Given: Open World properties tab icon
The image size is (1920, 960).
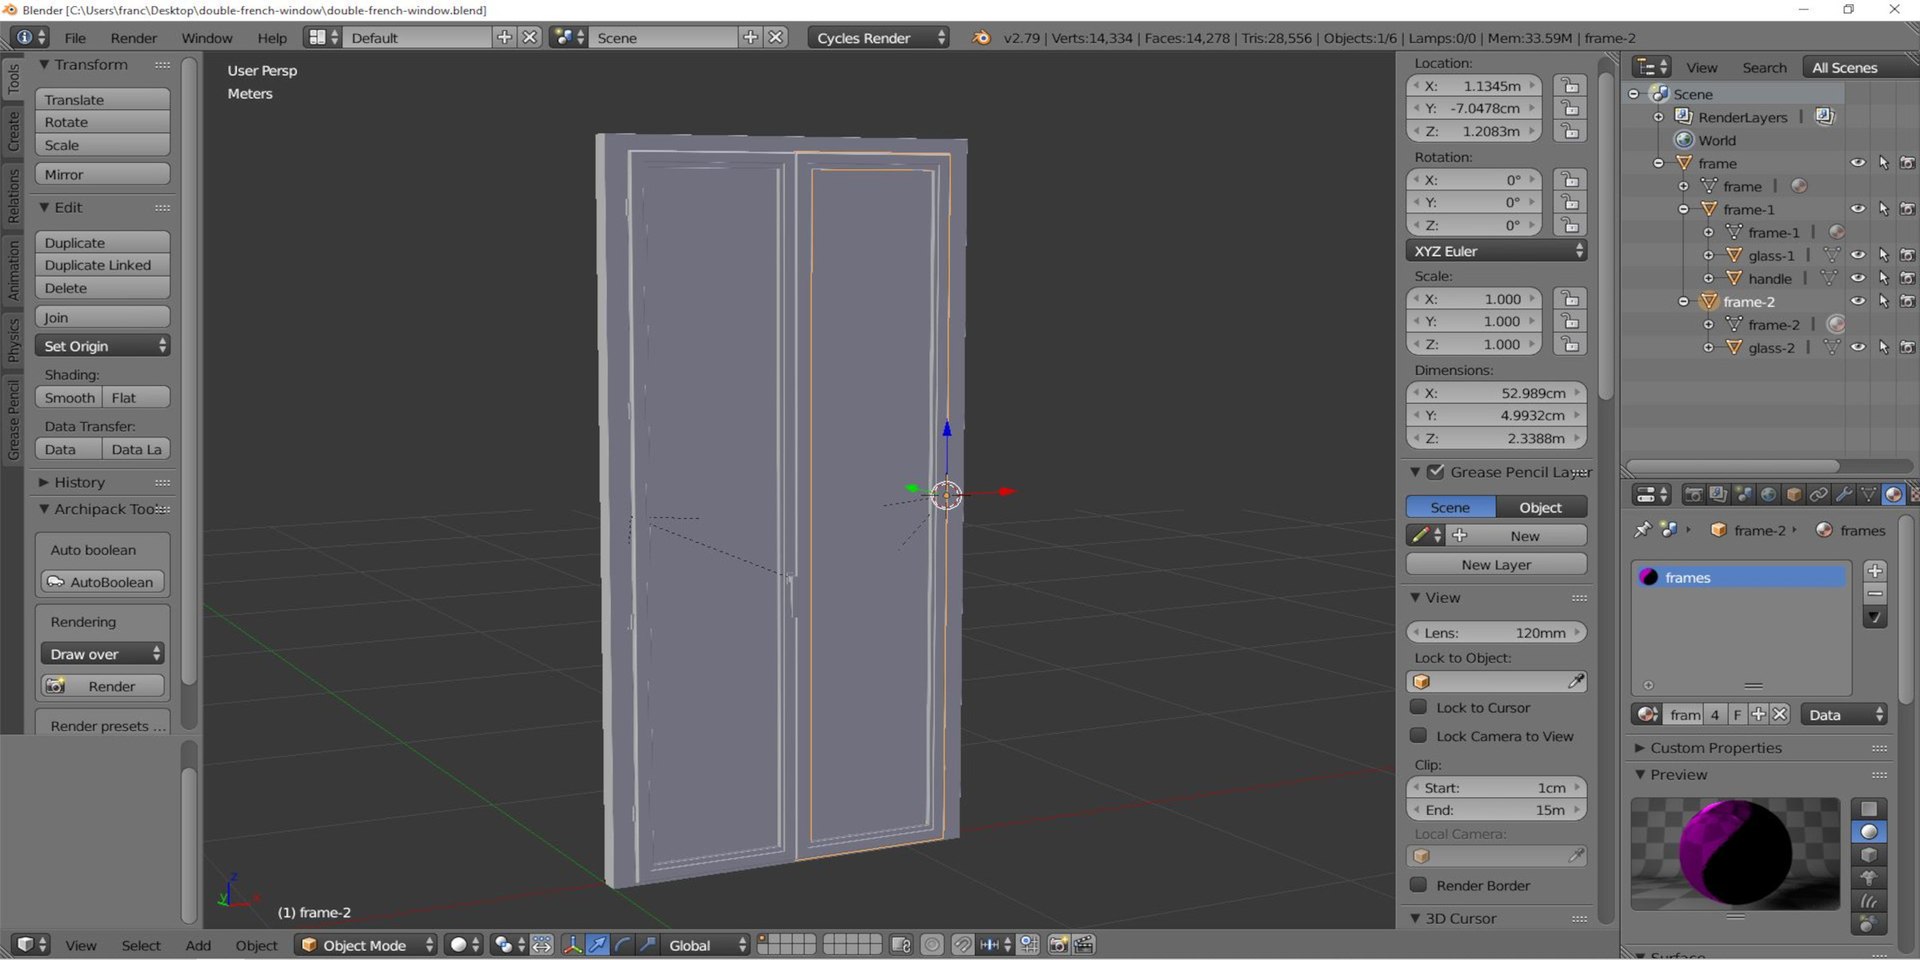Looking at the screenshot, I should pyautogui.click(x=1768, y=495).
